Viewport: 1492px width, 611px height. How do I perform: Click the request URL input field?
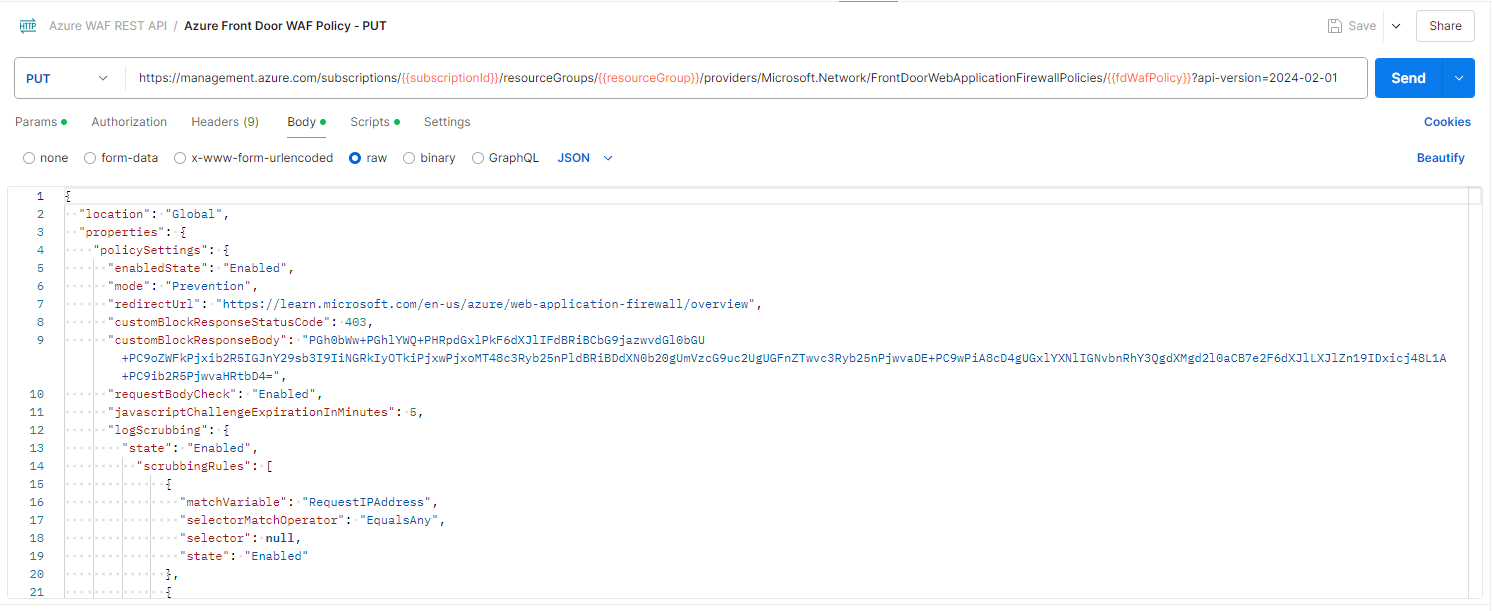(700, 77)
